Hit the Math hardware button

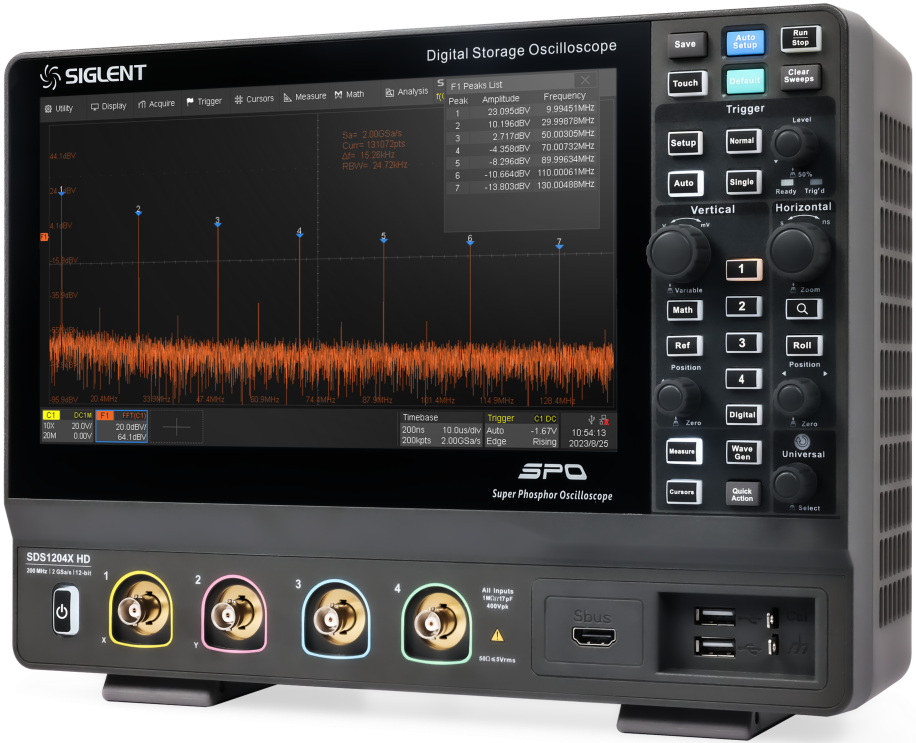683,310
